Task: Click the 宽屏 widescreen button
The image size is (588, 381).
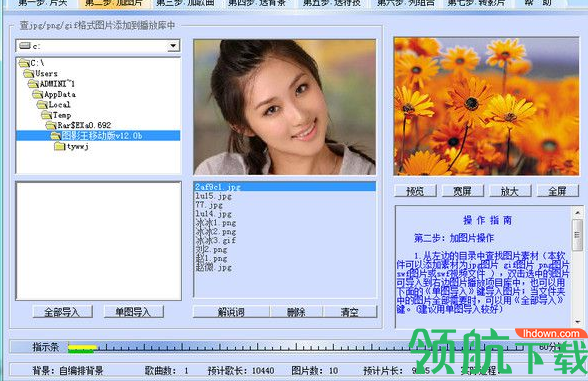Action: [x=462, y=191]
